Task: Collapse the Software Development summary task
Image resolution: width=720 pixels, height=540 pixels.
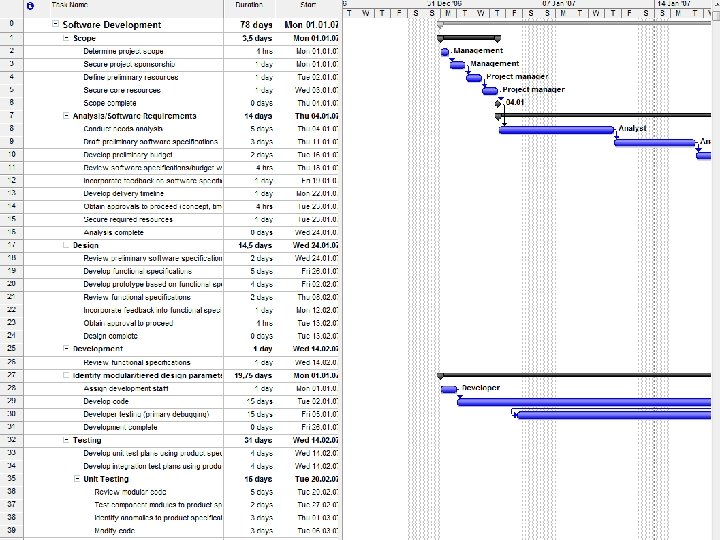Action: pos(56,24)
